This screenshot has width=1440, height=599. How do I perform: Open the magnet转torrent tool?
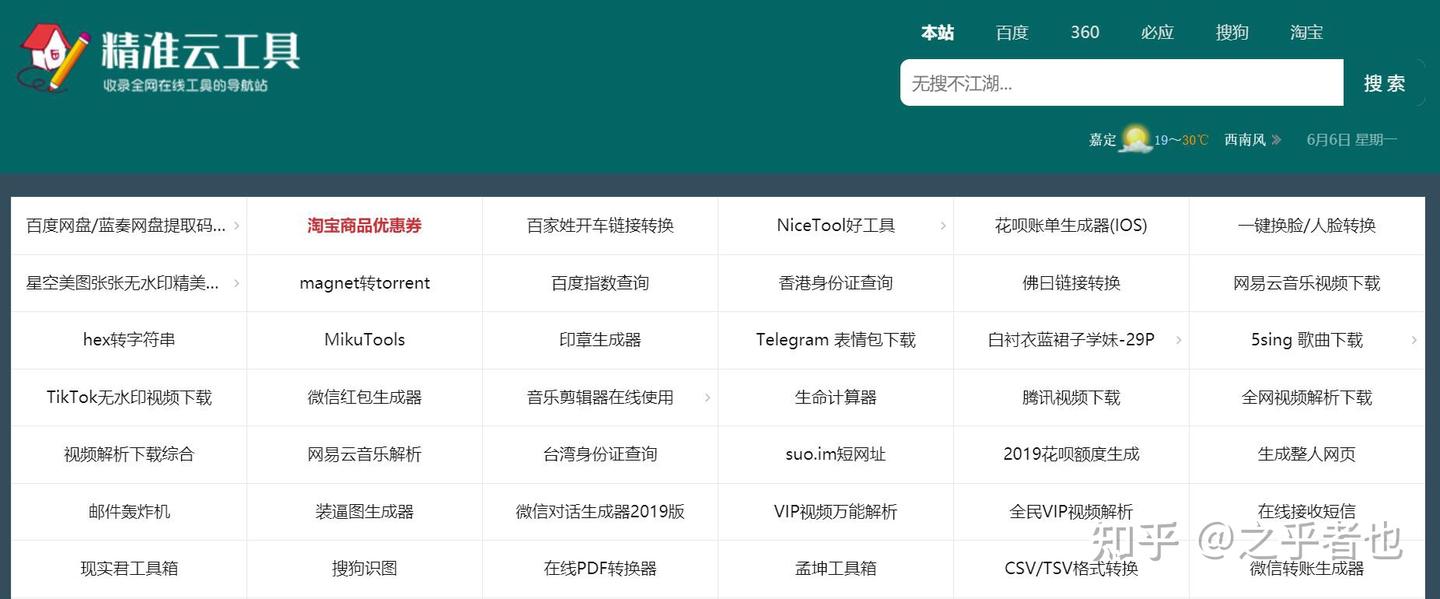coord(364,283)
